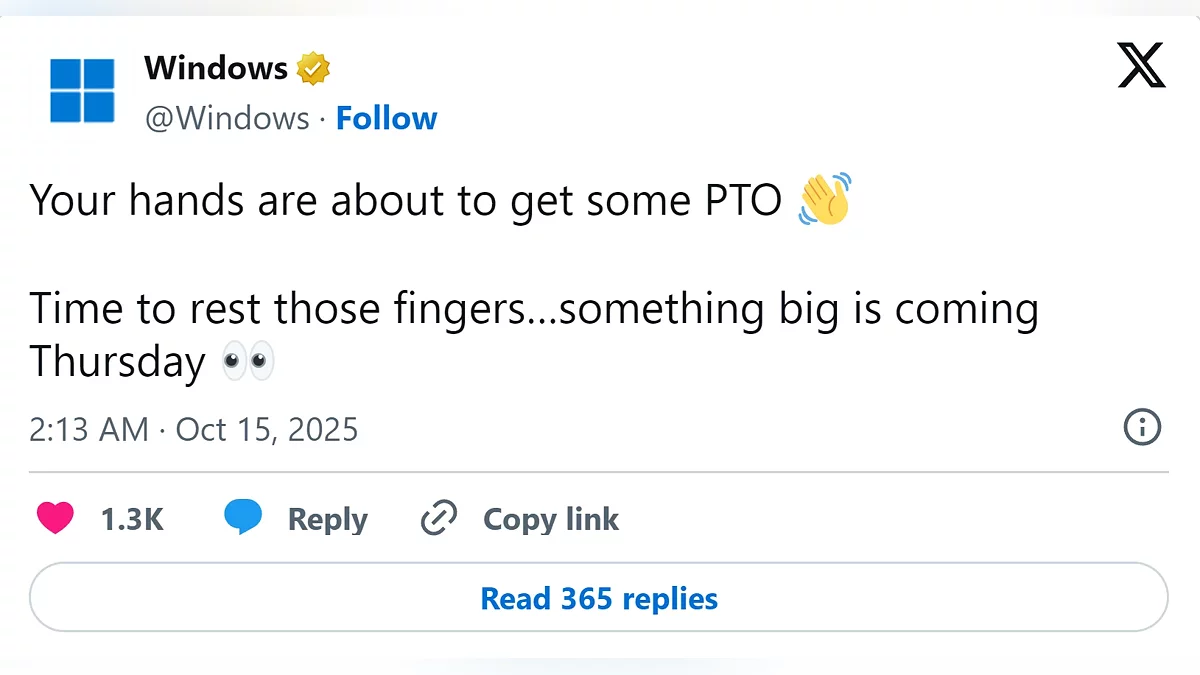Click the Reply text label
This screenshot has width=1200, height=675.
(327, 519)
